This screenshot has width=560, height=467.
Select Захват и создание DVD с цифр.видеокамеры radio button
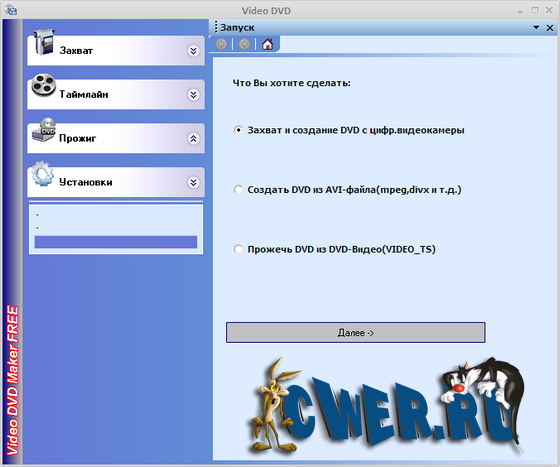[x=238, y=130]
